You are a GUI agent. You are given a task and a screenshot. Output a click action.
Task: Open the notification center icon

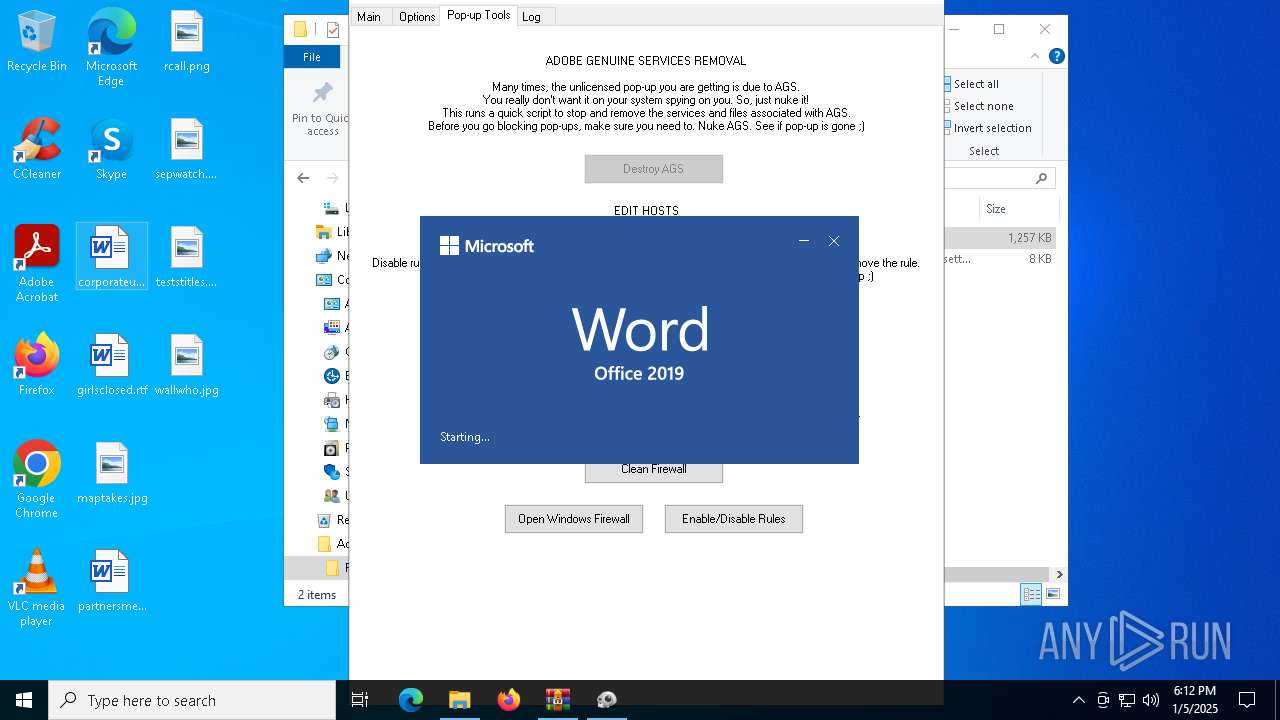pyautogui.click(x=1247, y=700)
